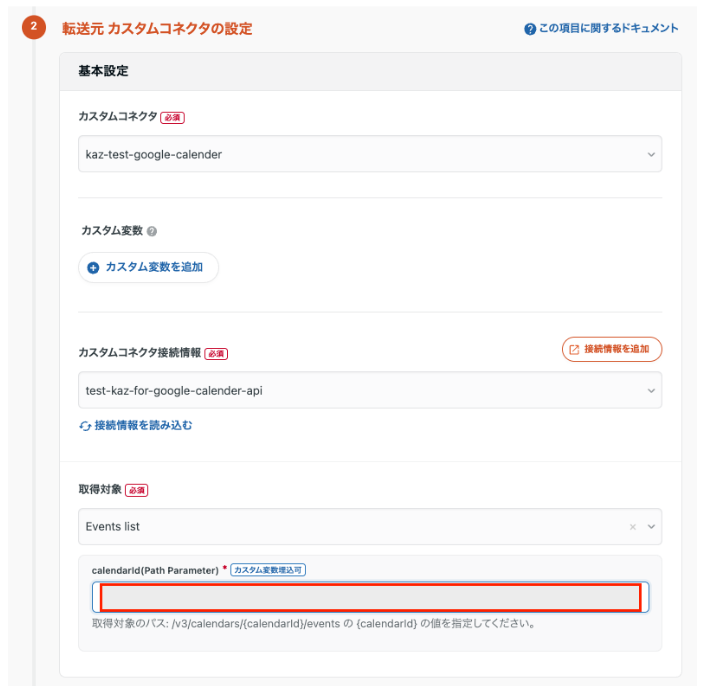
Task: Open the この項目に関するドキュメント link
Action: click(608, 29)
